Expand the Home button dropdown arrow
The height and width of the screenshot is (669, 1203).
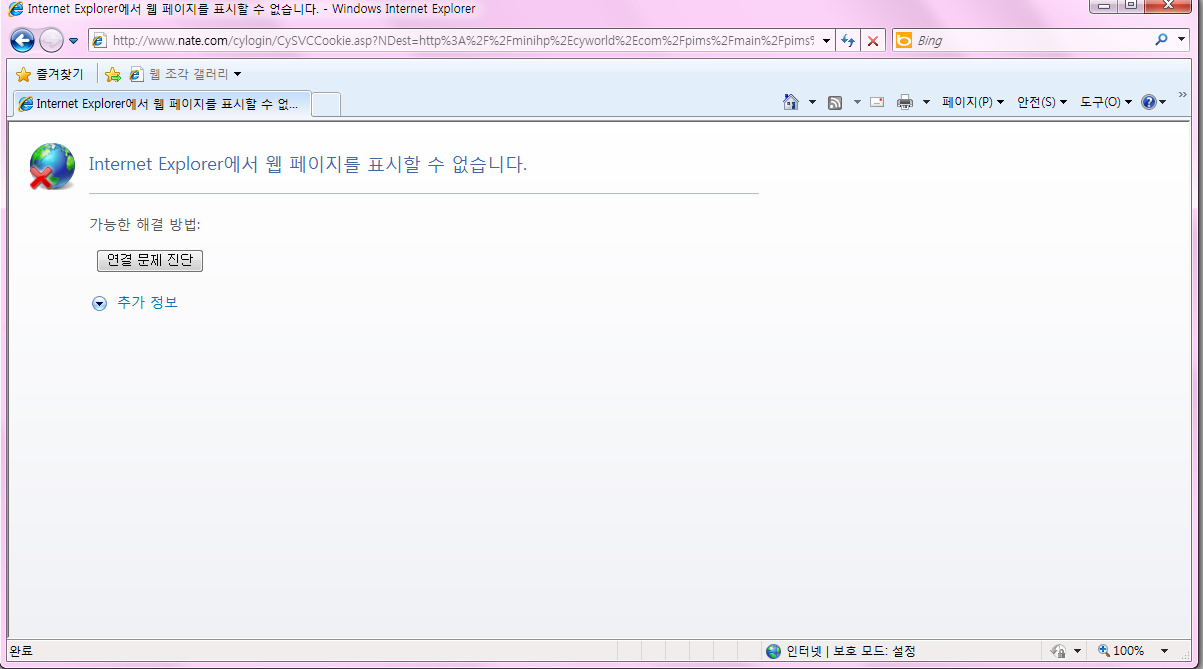(x=812, y=102)
